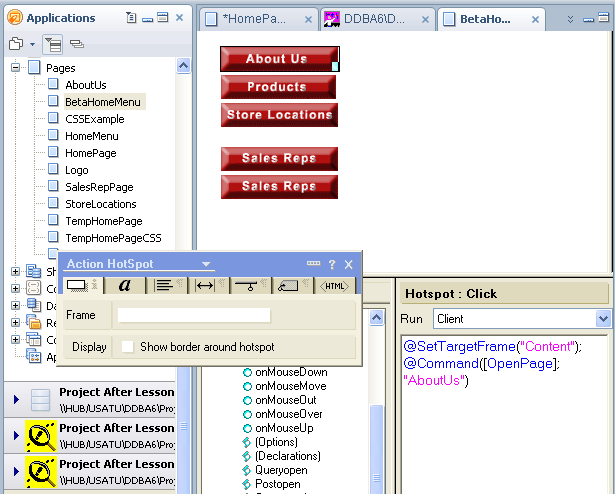This screenshot has width=615, height=494.
Task: Open the Font tab in Action HotSpot
Action: (x=124, y=286)
